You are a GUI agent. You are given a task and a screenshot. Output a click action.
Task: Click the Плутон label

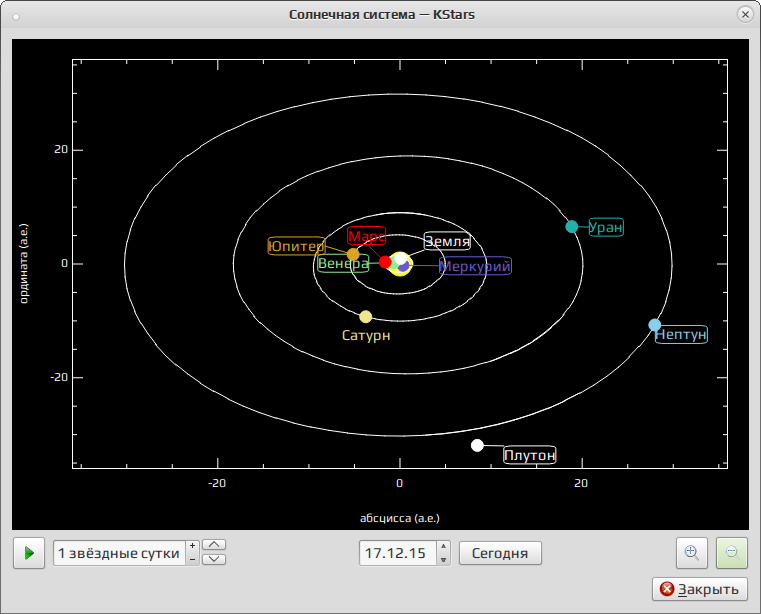[x=529, y=455]
